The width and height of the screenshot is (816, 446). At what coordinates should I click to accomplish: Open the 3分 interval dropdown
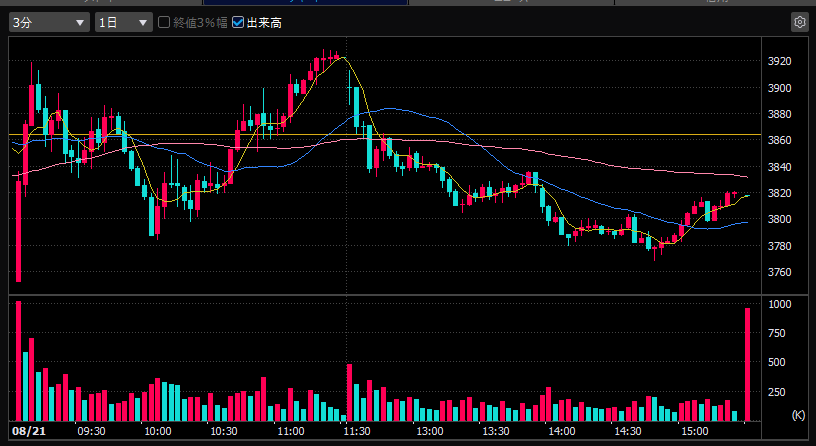tap(49, 22)
